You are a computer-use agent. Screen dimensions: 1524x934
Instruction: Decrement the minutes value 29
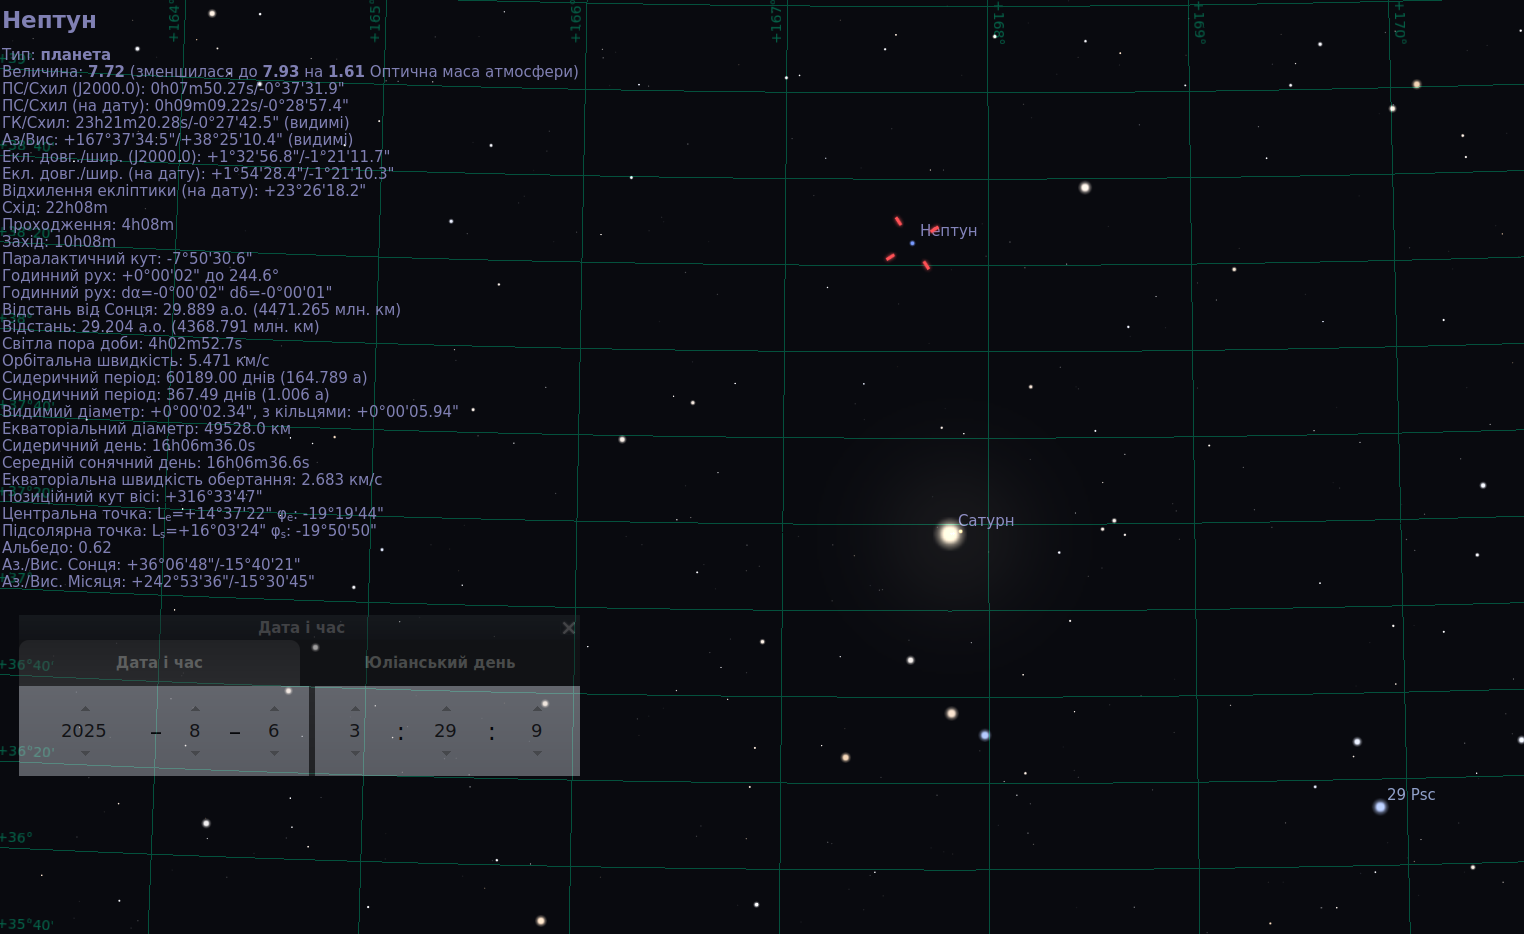[446, 753]
